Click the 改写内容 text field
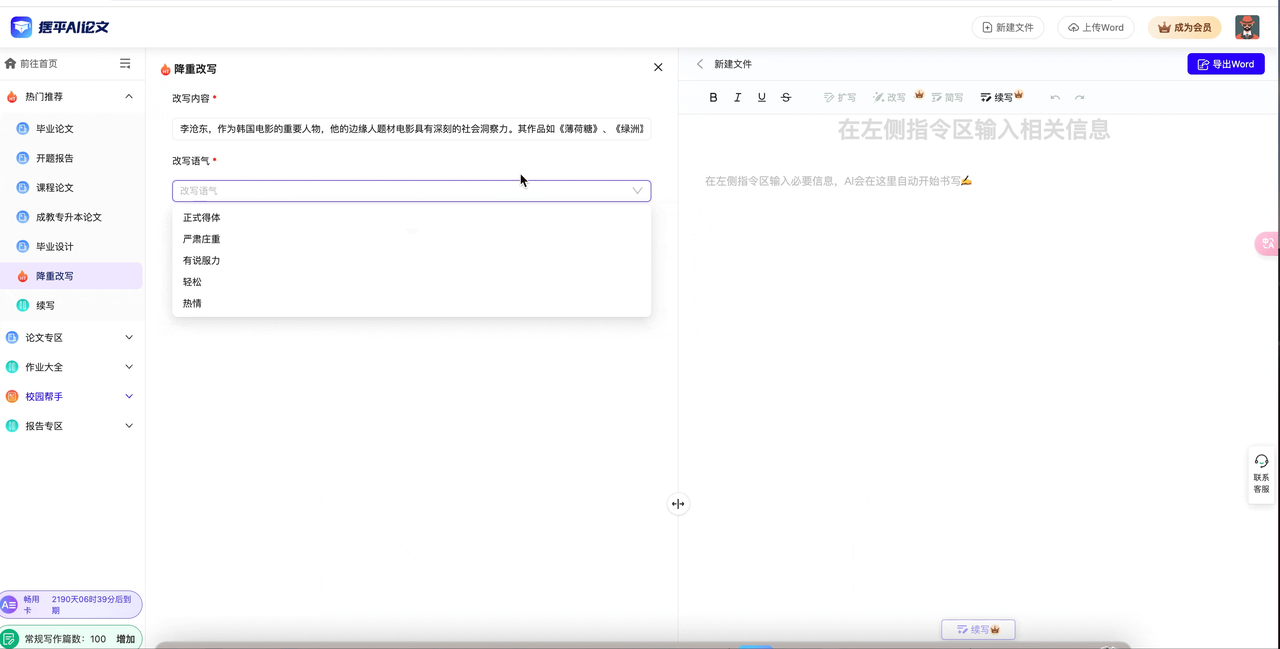The width and height of the screenshot is (1280, 649). (x=411, y=129)
